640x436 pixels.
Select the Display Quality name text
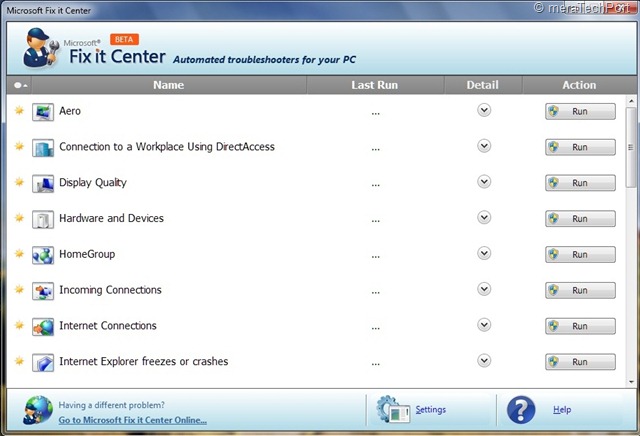[93, 183]
